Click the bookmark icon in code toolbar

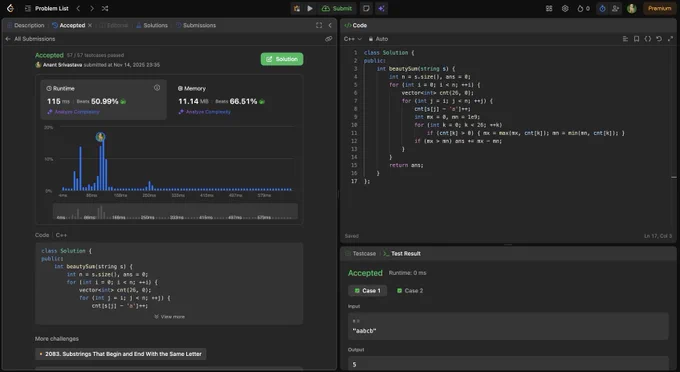637,39
